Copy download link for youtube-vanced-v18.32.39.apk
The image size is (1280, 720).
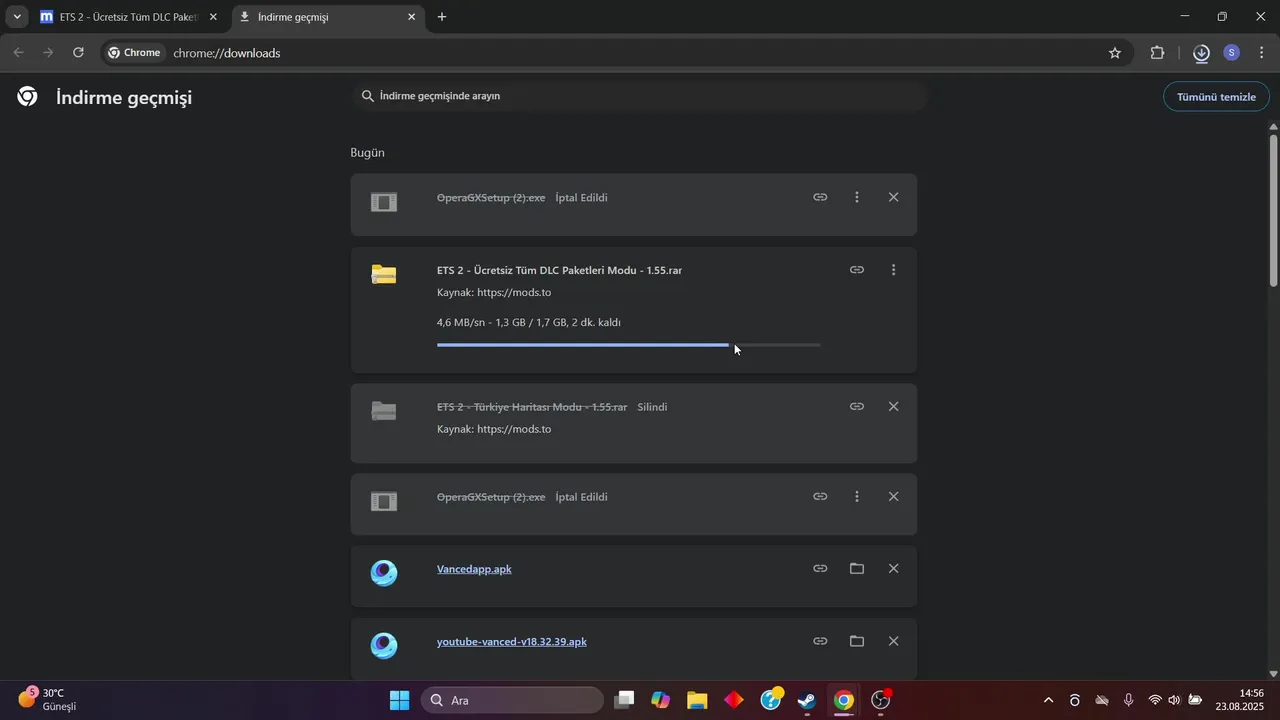[x=820, y=642]
